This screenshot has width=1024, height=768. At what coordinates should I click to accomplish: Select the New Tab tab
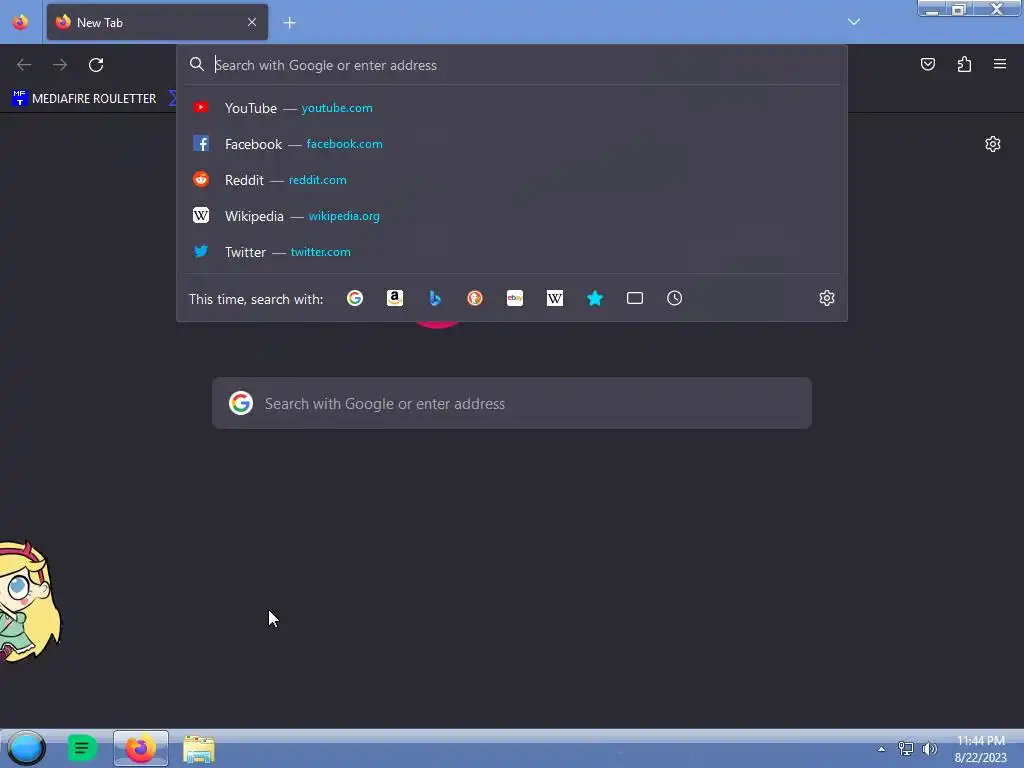pos(157,22)
